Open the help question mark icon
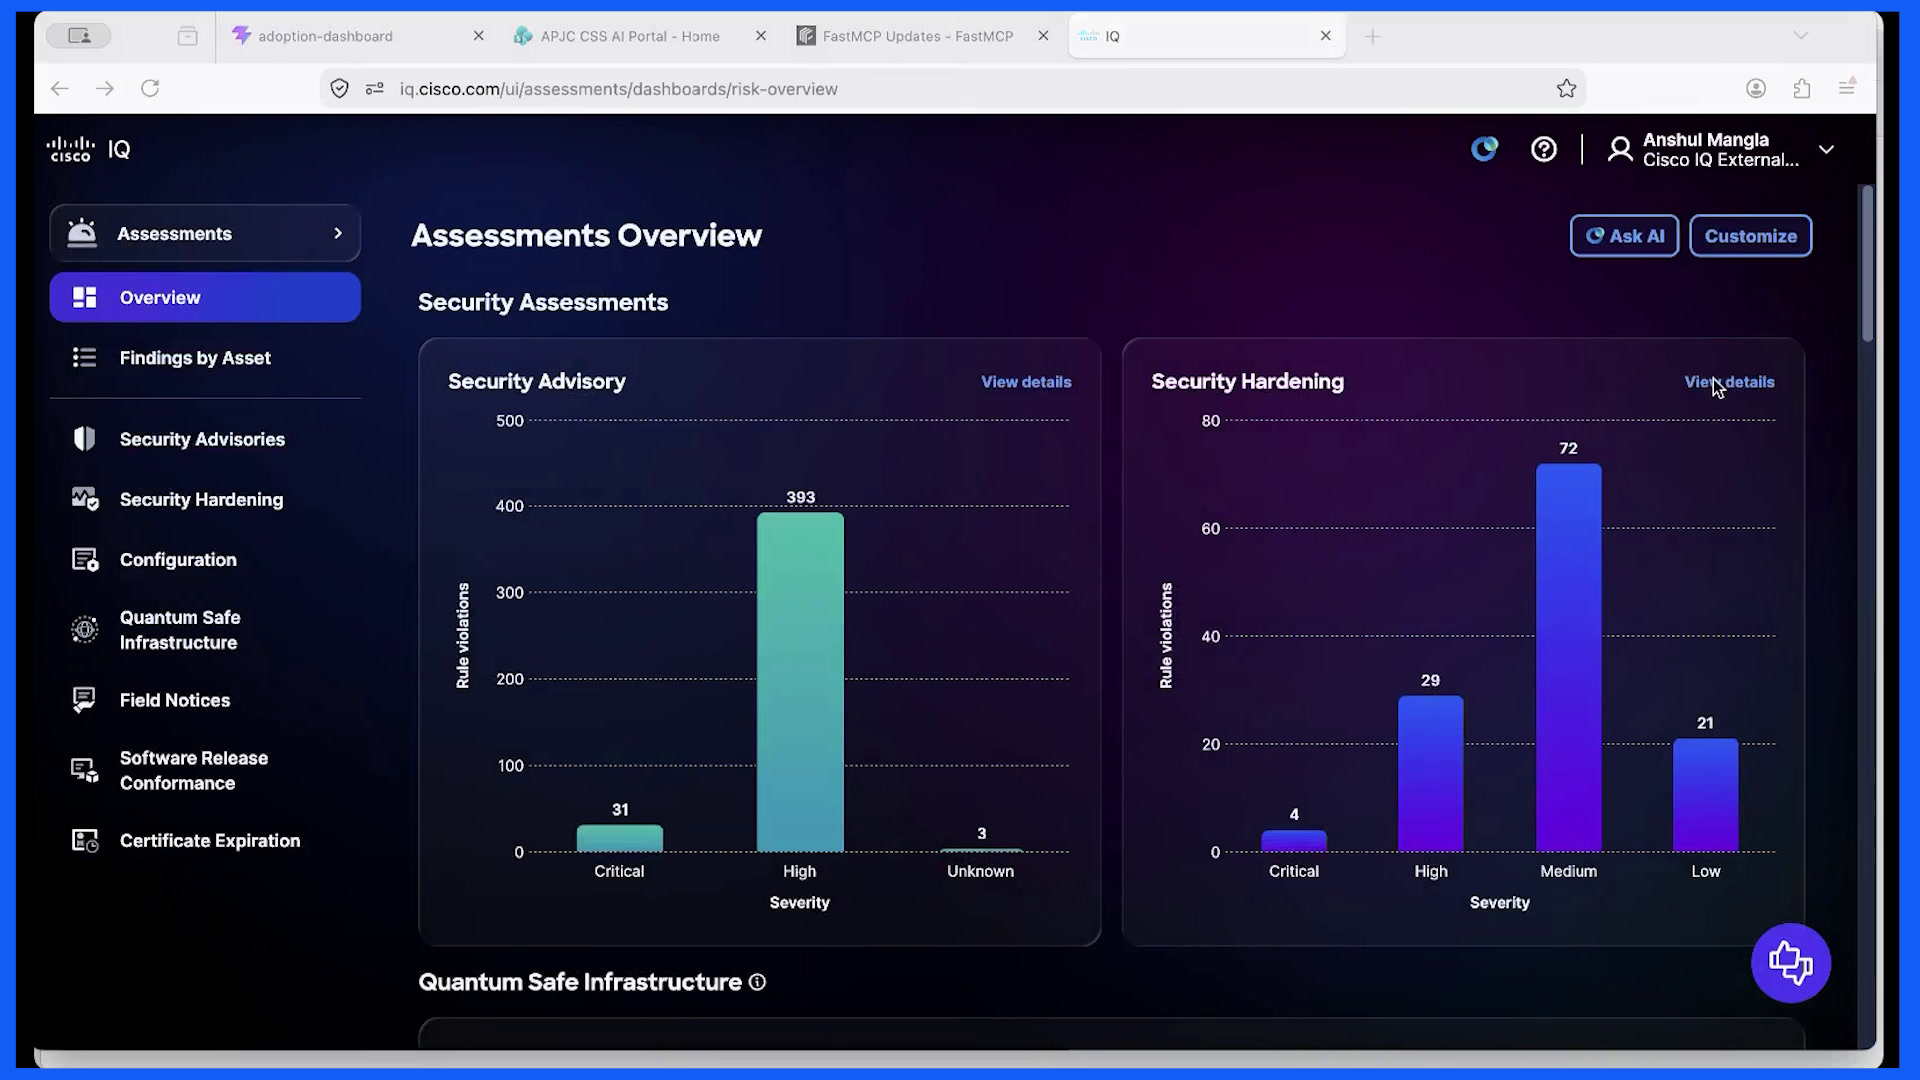 click(1543, 150)
